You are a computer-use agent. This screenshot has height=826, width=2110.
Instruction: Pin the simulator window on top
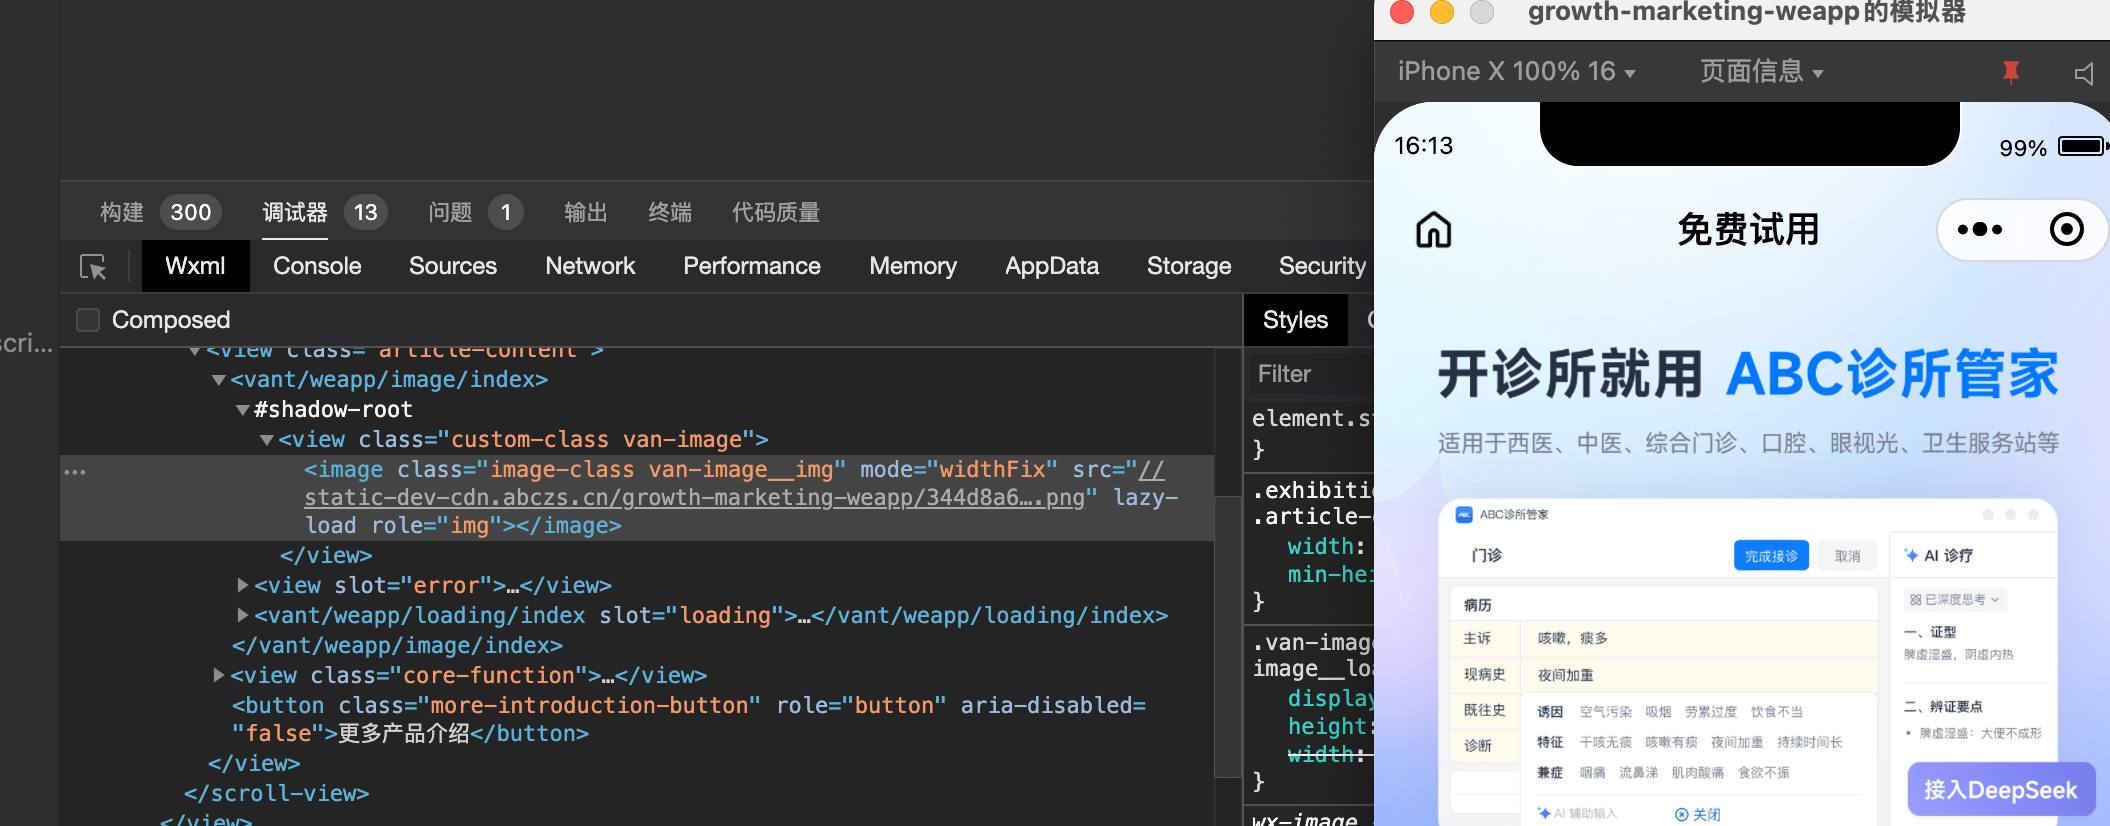click(x=2011, y=72)
